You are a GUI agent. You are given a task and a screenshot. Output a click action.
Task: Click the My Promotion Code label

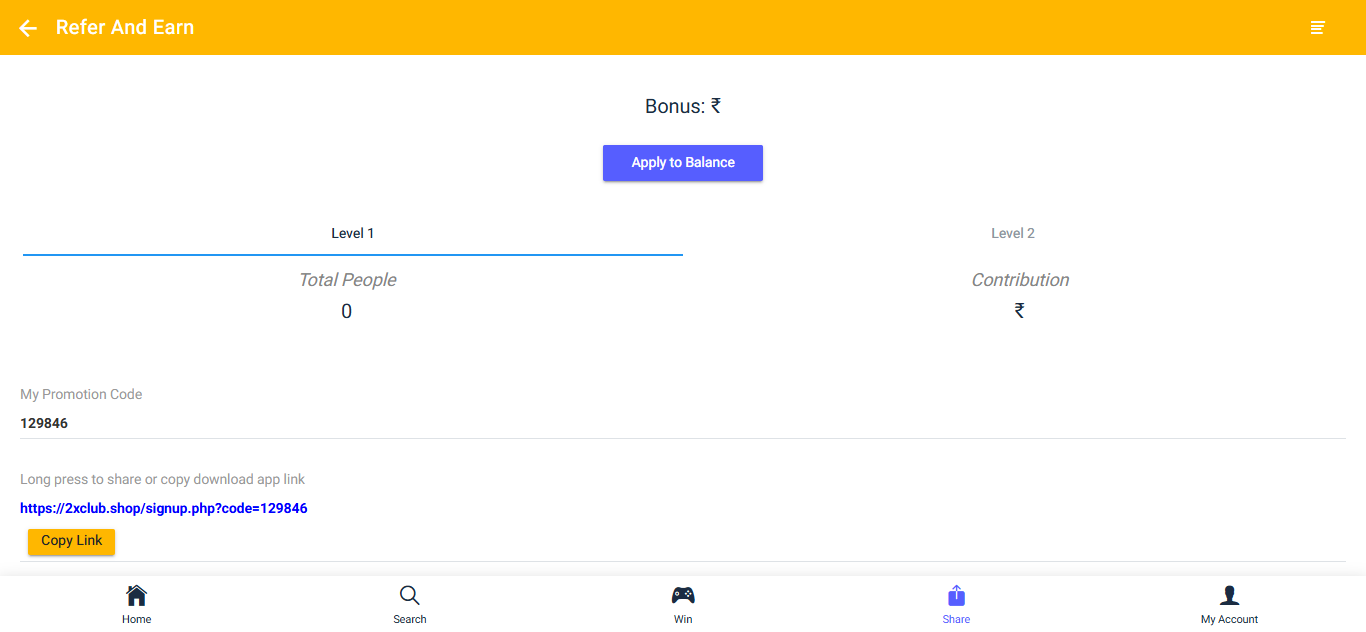[81, 394]
